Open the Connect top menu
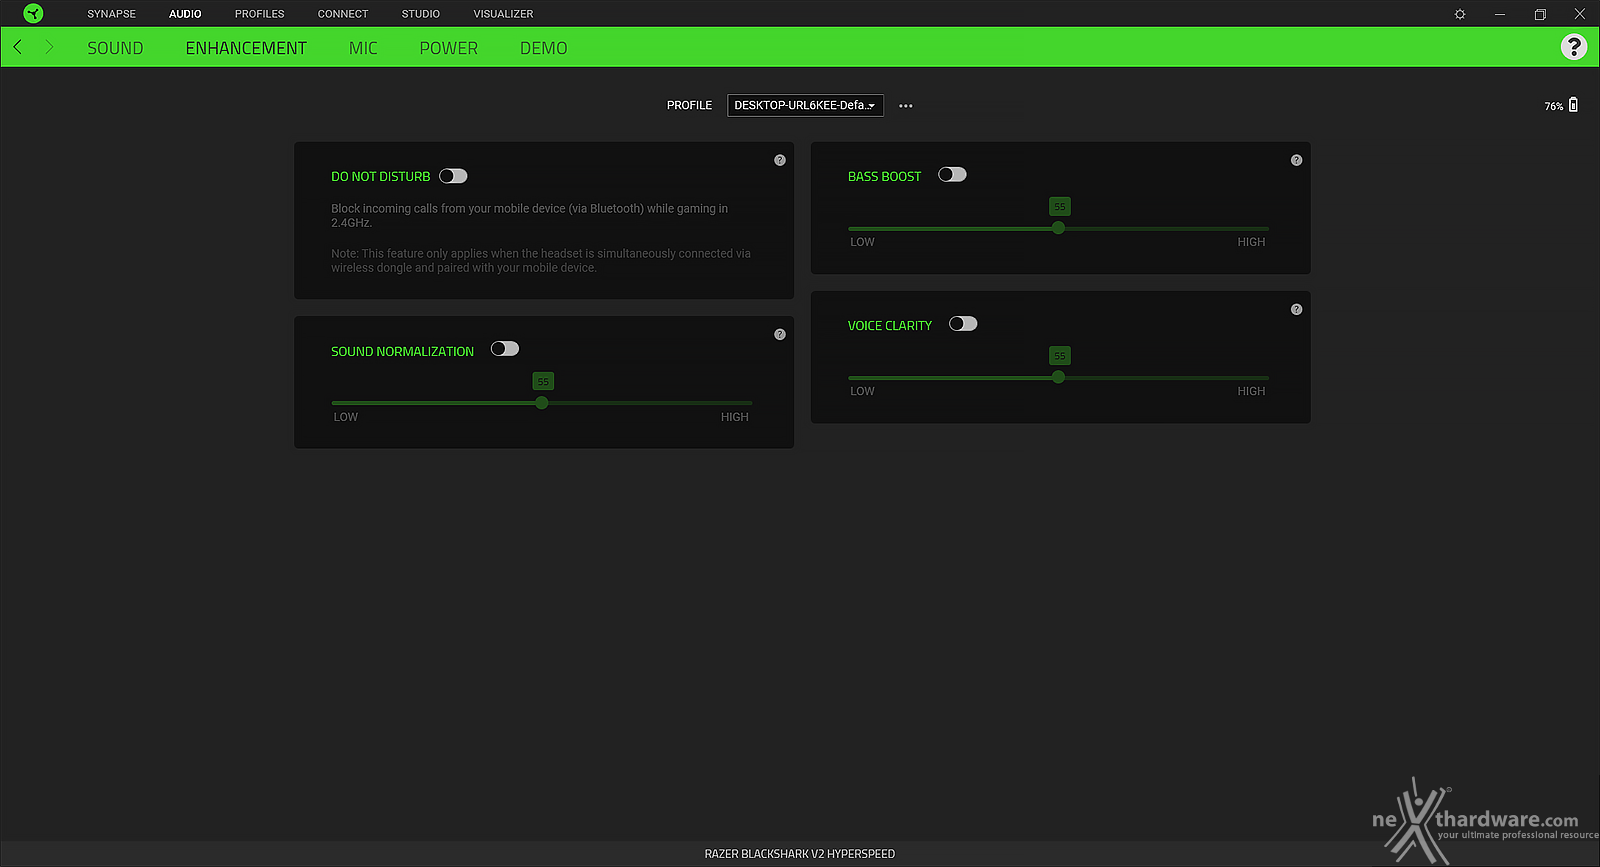Screen dimensions: 1600x867 tap(343, 14)
